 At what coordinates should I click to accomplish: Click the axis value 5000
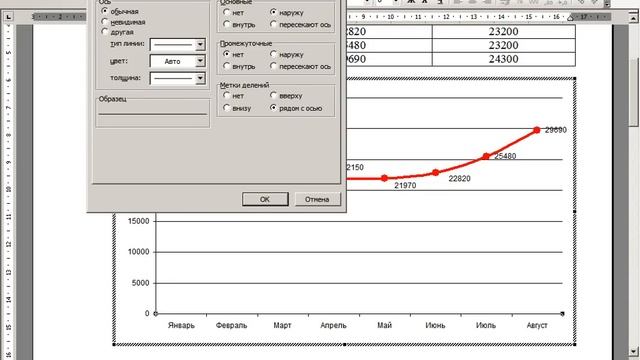pos(141,283)
